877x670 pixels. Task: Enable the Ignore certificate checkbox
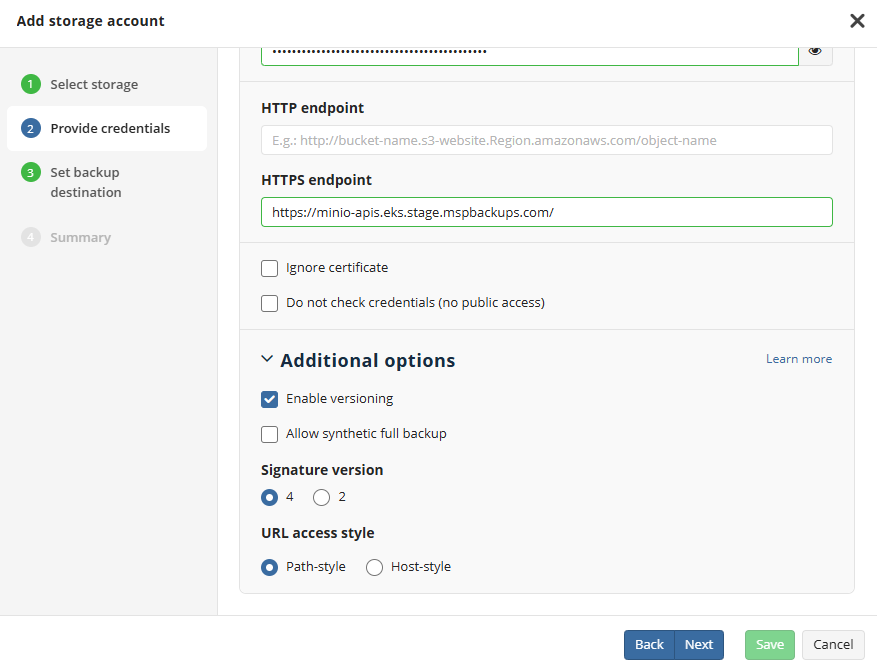pyautogui.click(x=270, y=268)
